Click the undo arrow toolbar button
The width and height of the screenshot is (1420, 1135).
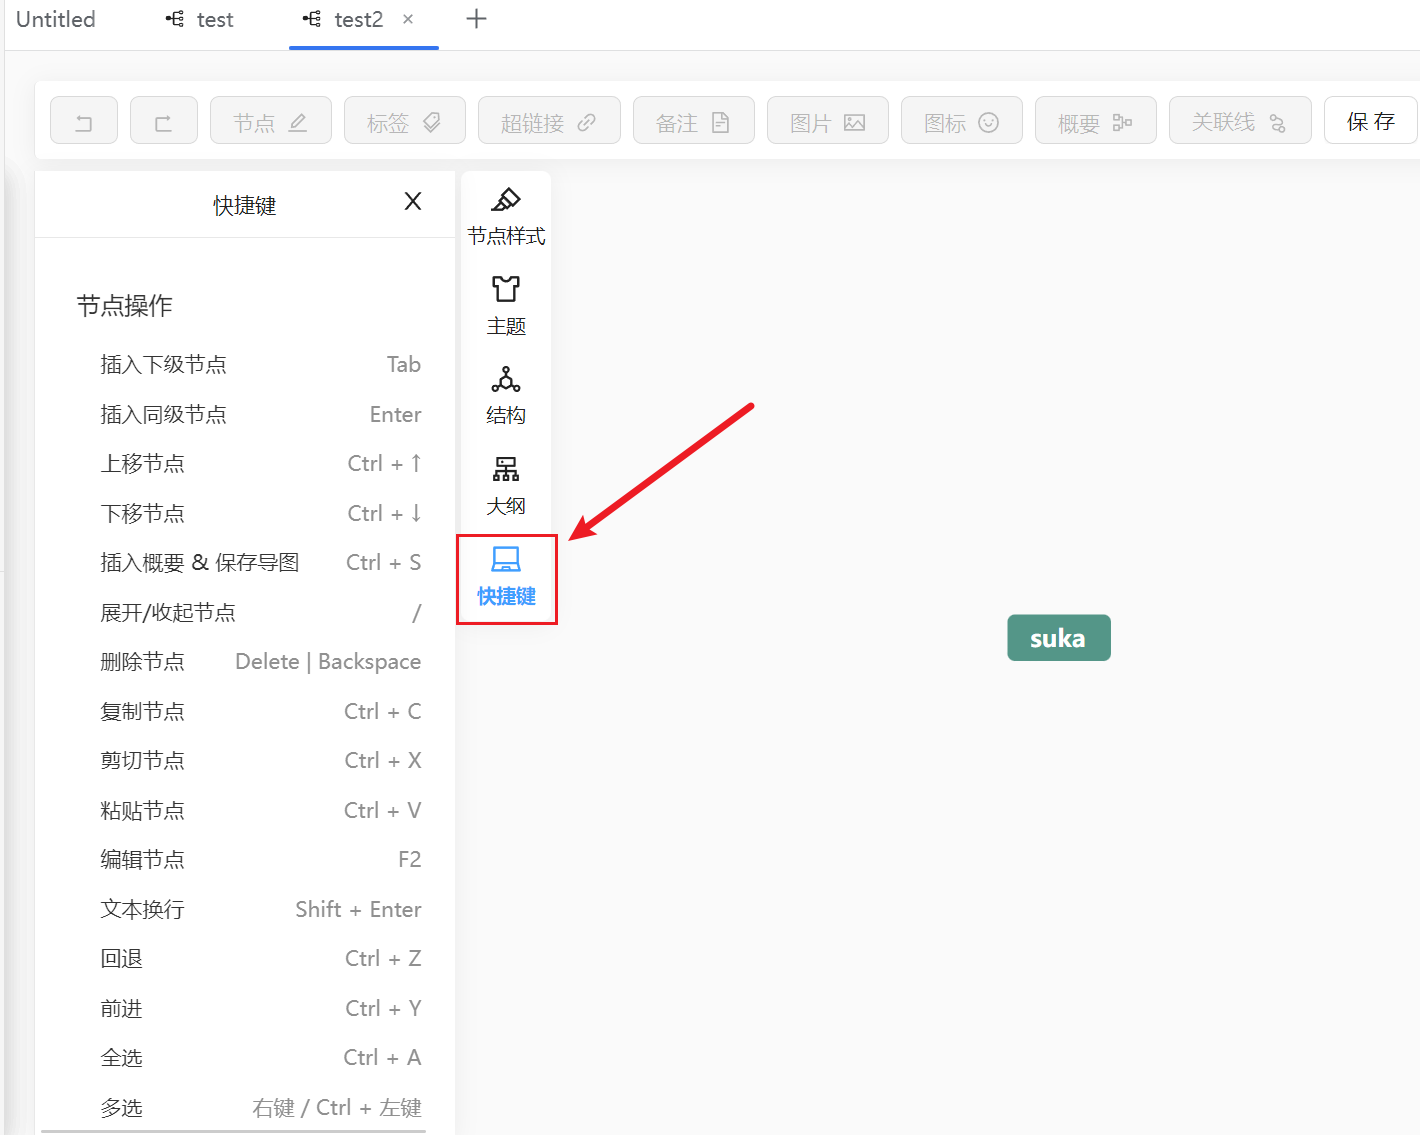pyautogui.click(x=84, y=121)
